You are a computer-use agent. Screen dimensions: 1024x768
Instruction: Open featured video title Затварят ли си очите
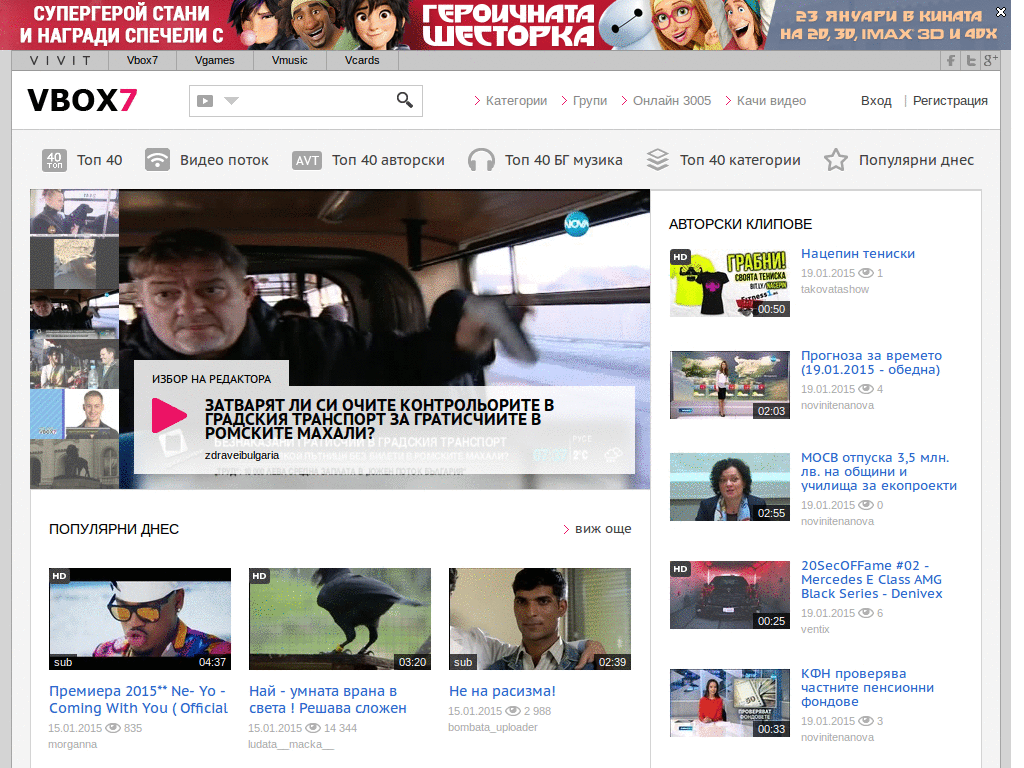tap(379, 419)
